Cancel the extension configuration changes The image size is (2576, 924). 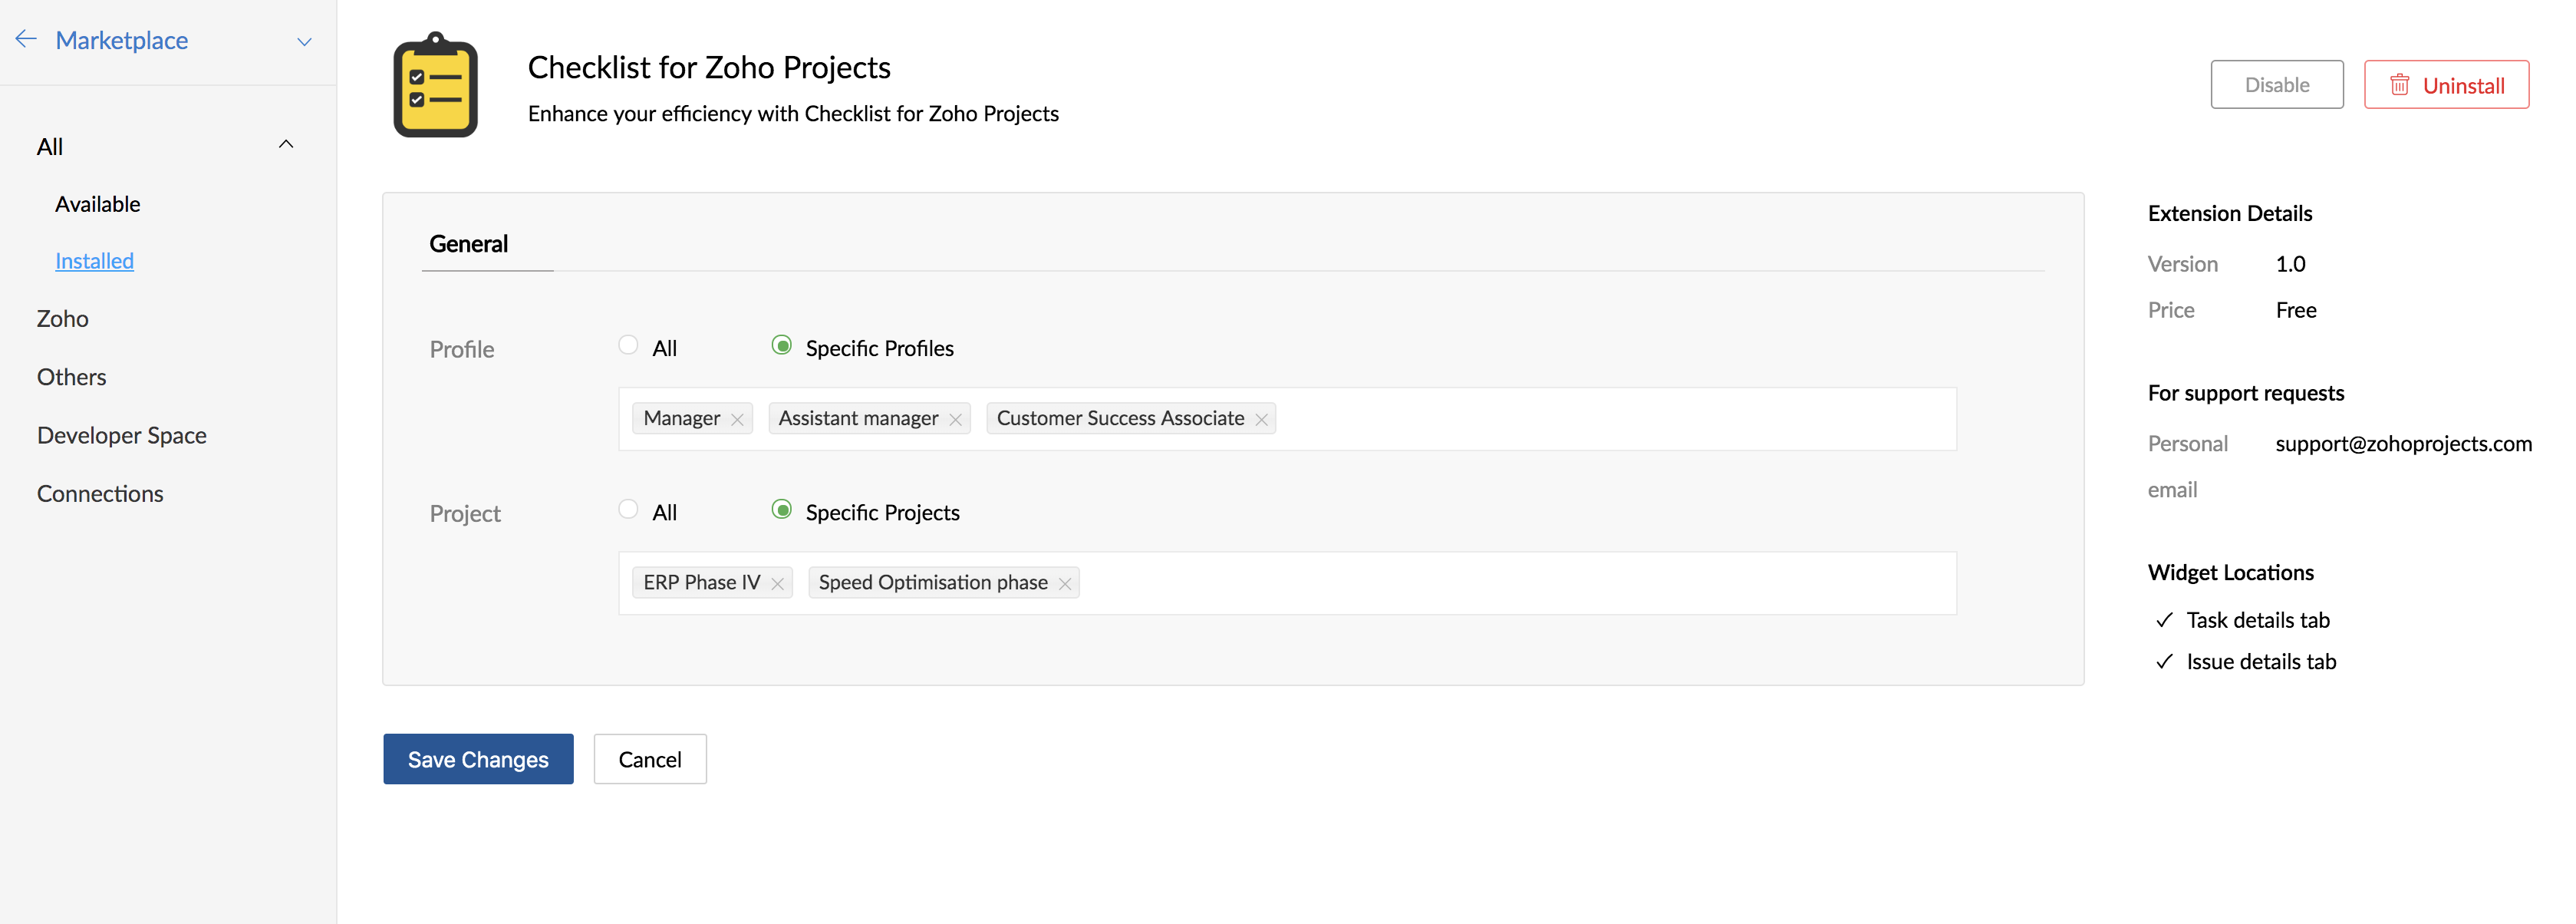pyautogui.click(x=650, y=759)
